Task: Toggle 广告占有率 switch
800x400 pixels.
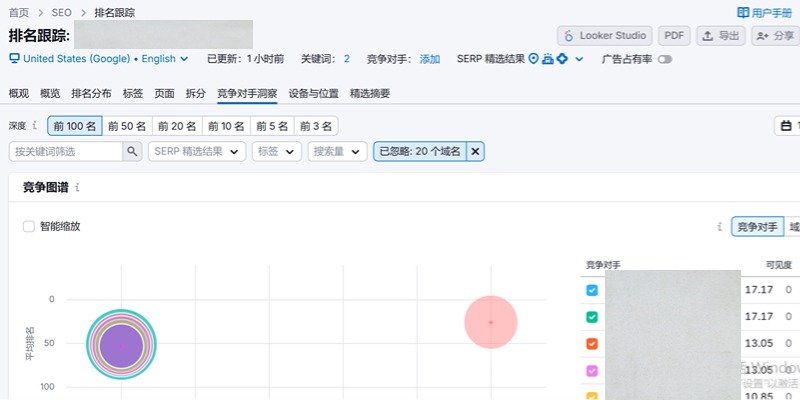Action: pyautogui.click(x=665, y=59)
